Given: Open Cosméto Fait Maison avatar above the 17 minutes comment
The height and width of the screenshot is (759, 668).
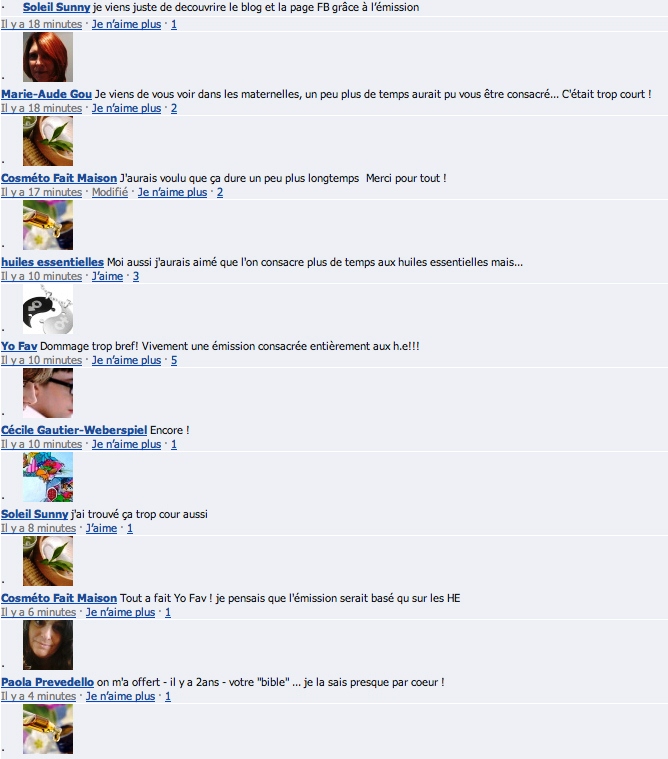Looking at the screenshot, I should point(48,141).
